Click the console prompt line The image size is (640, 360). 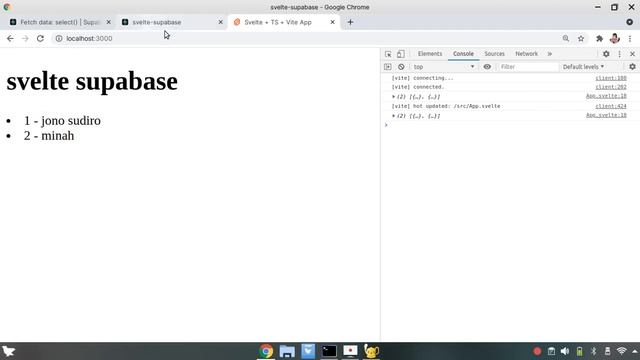coord(510,125)
